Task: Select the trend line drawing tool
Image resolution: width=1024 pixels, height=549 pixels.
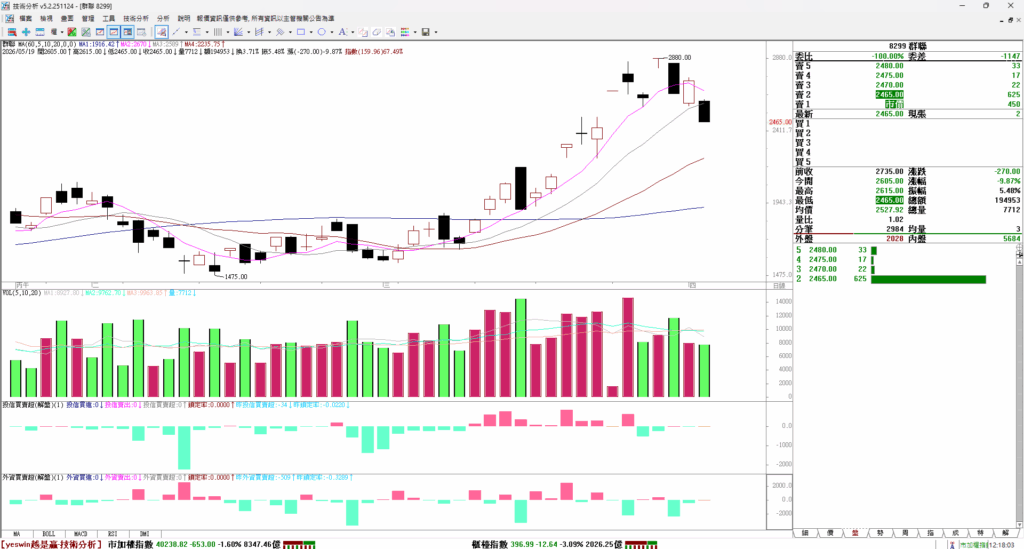Action: click(176, 31)
